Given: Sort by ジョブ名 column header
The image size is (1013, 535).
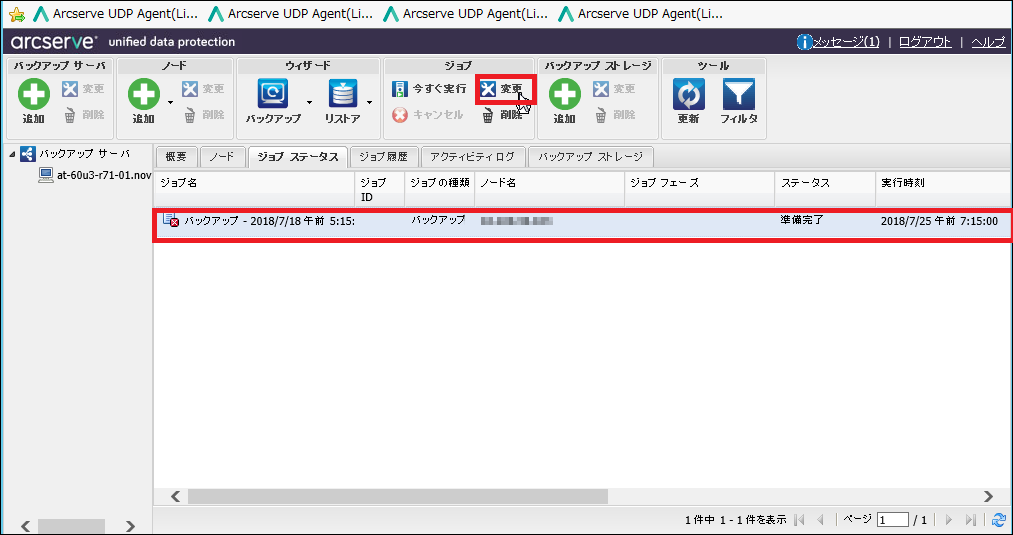Looking at the screenshot, I should 254,189.
